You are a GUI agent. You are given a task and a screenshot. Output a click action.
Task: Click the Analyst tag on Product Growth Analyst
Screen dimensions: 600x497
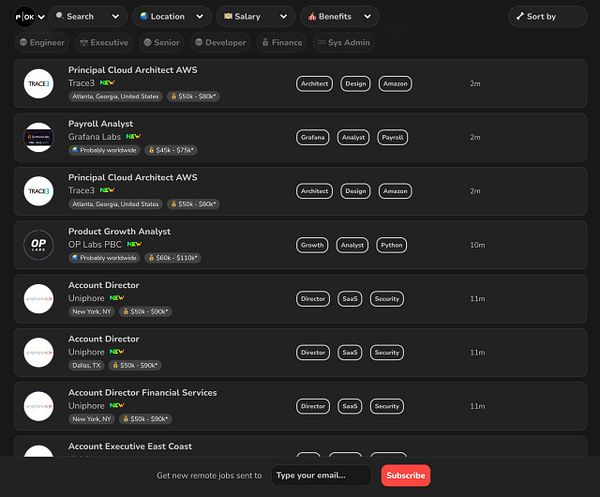pyautogui.click(x=352, y=245)
